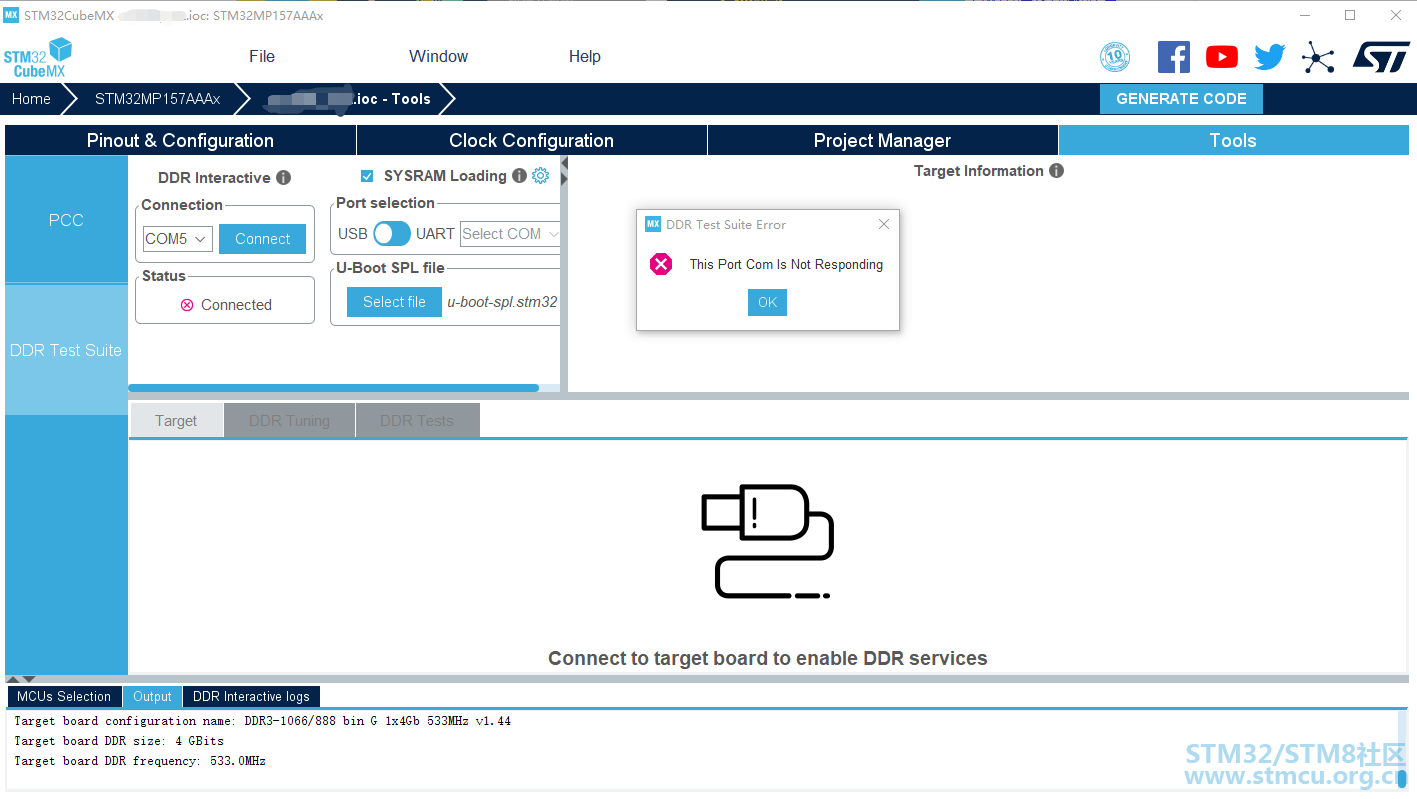Open the ST Facebook page icon
1417x799 pixels.
tap(1174, 57)
